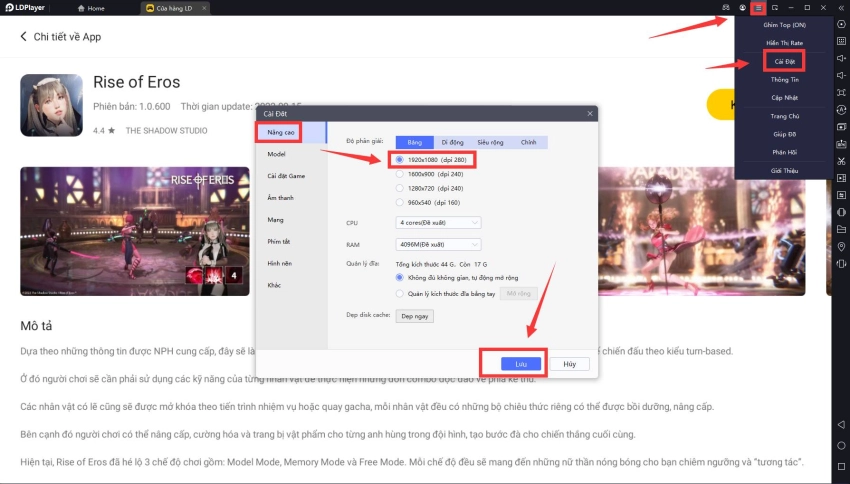Open the multi-instance add-player icon
Image resolution: width=850 pixels, height=484 pixels.
pos(841,127)
